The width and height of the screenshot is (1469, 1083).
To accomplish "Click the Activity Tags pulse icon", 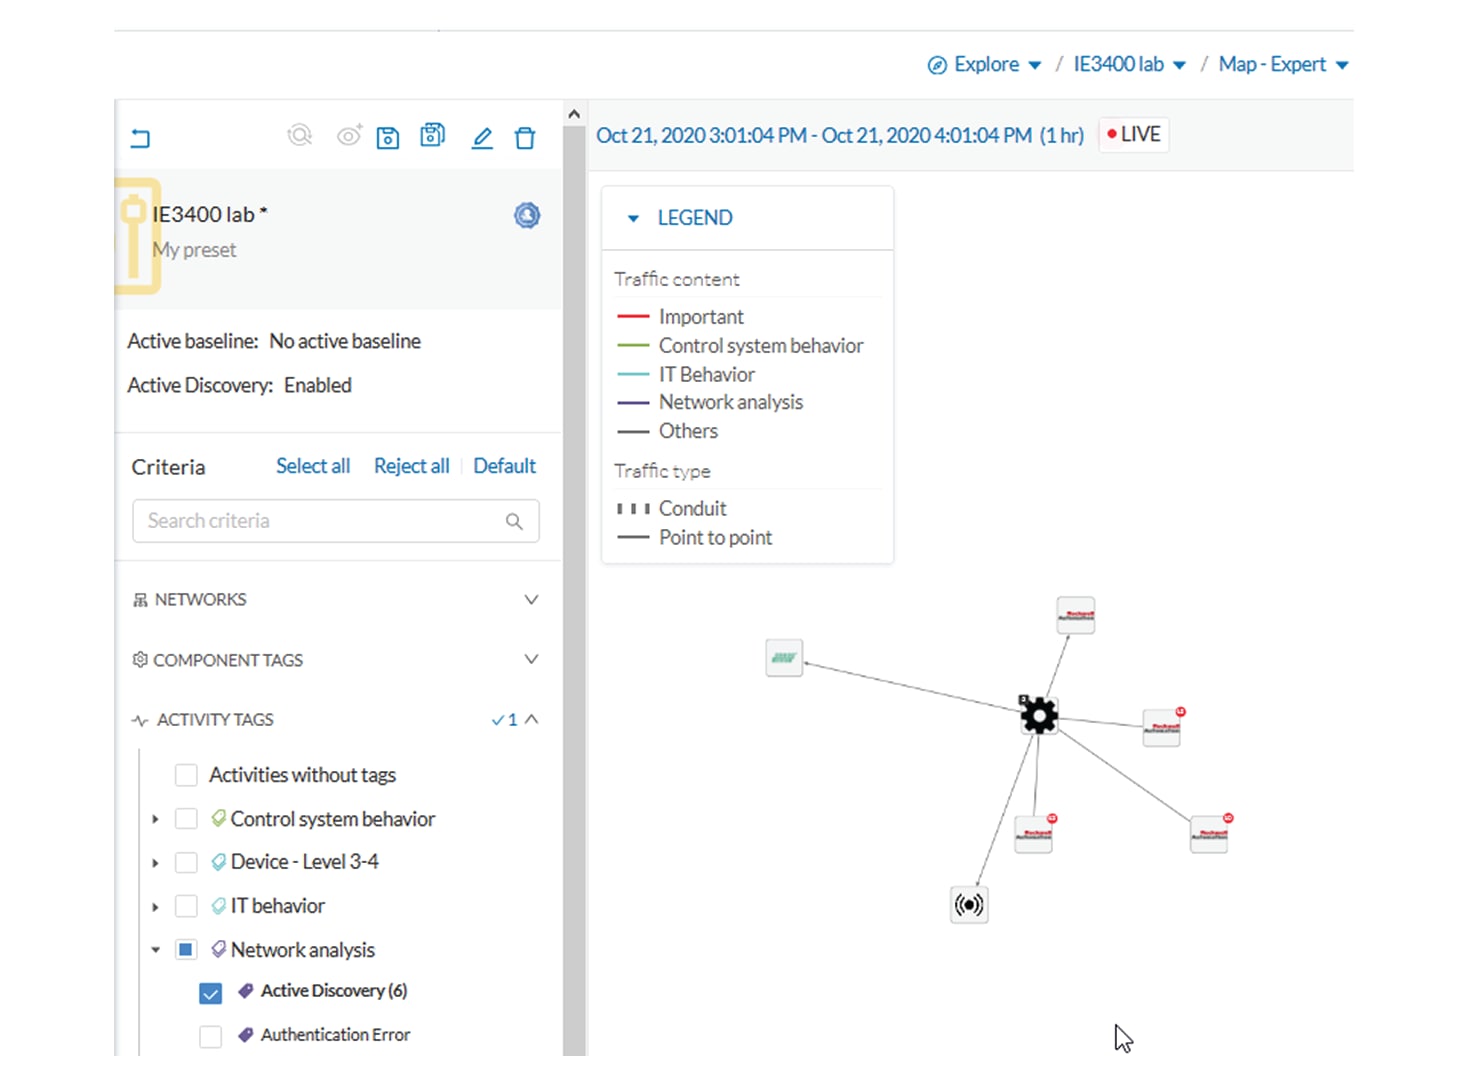I will 140,720.
